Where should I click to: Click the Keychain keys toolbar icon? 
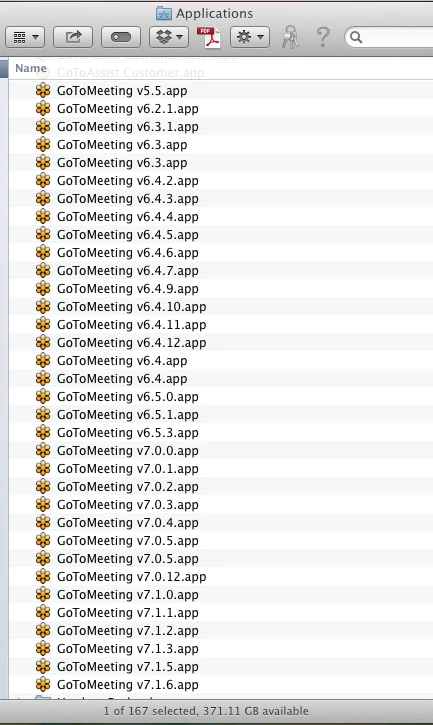pyautogui.click(x=290, y=37)
